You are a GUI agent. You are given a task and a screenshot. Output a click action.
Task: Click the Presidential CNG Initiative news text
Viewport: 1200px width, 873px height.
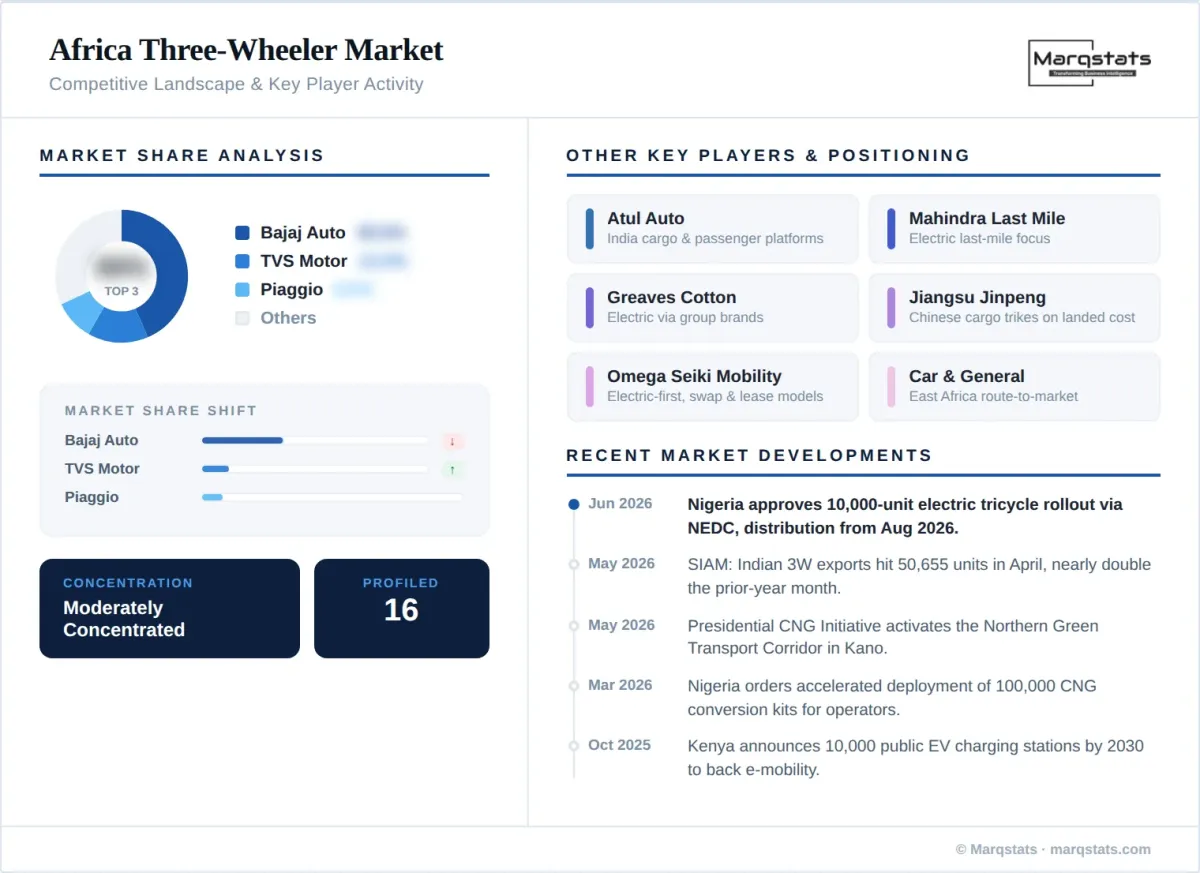(893, 637)
